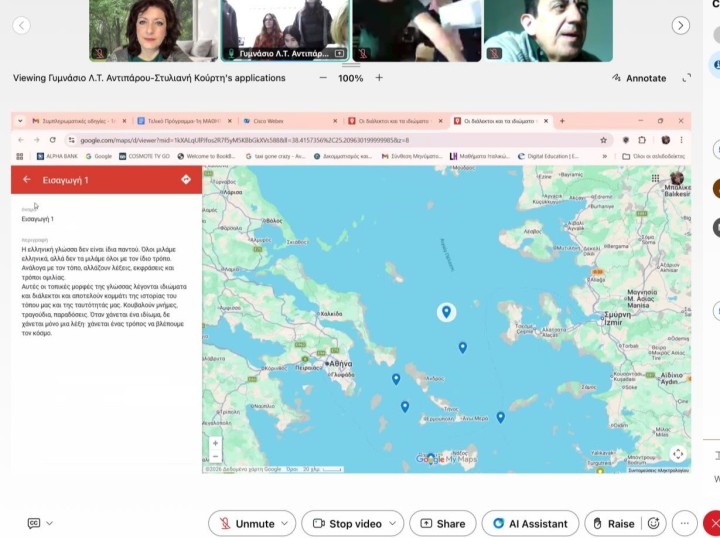
Task: Click the Annotate pencil tool
Action: pos(639,78)
